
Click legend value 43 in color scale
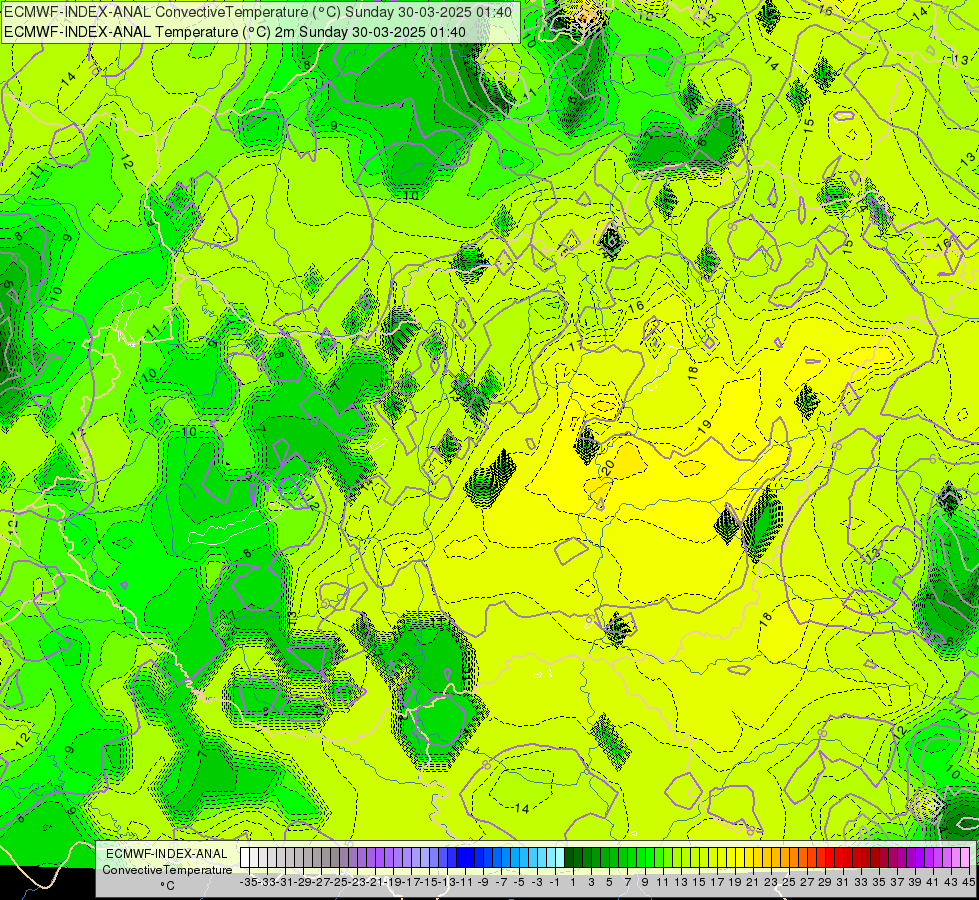pyautogui.click(x=952, y=882)
